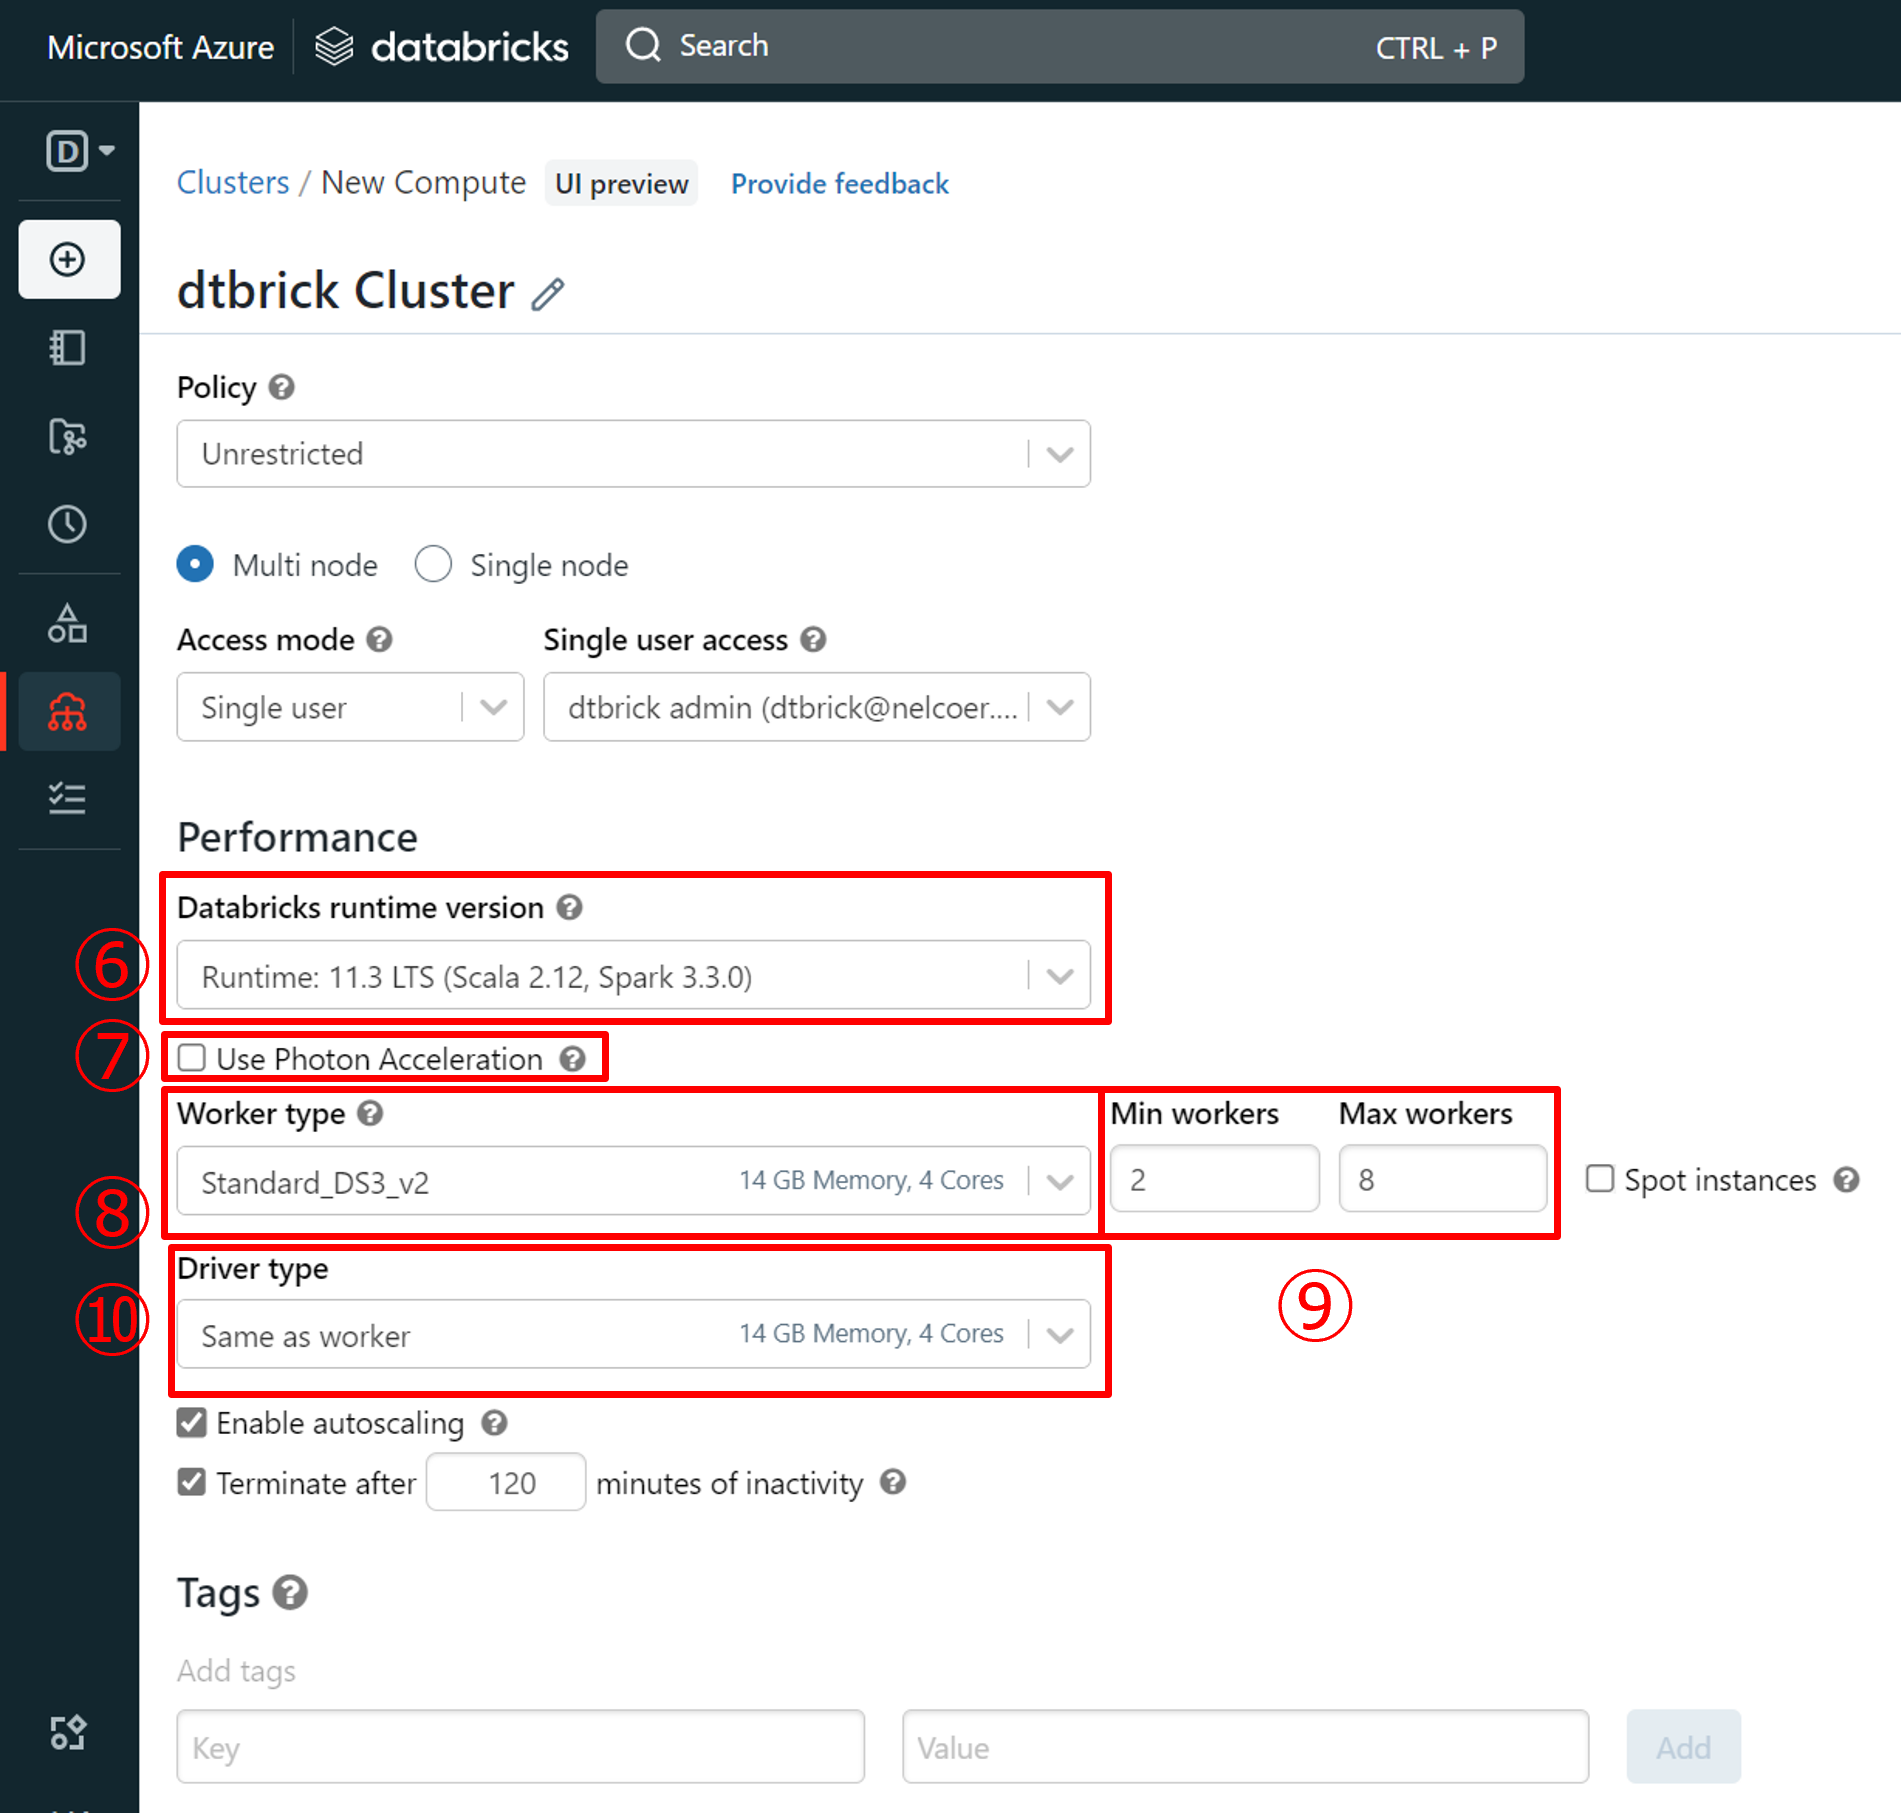The image size is (1901, 1813).
Task: Click the Performance section heading
Action: point(298,837)
